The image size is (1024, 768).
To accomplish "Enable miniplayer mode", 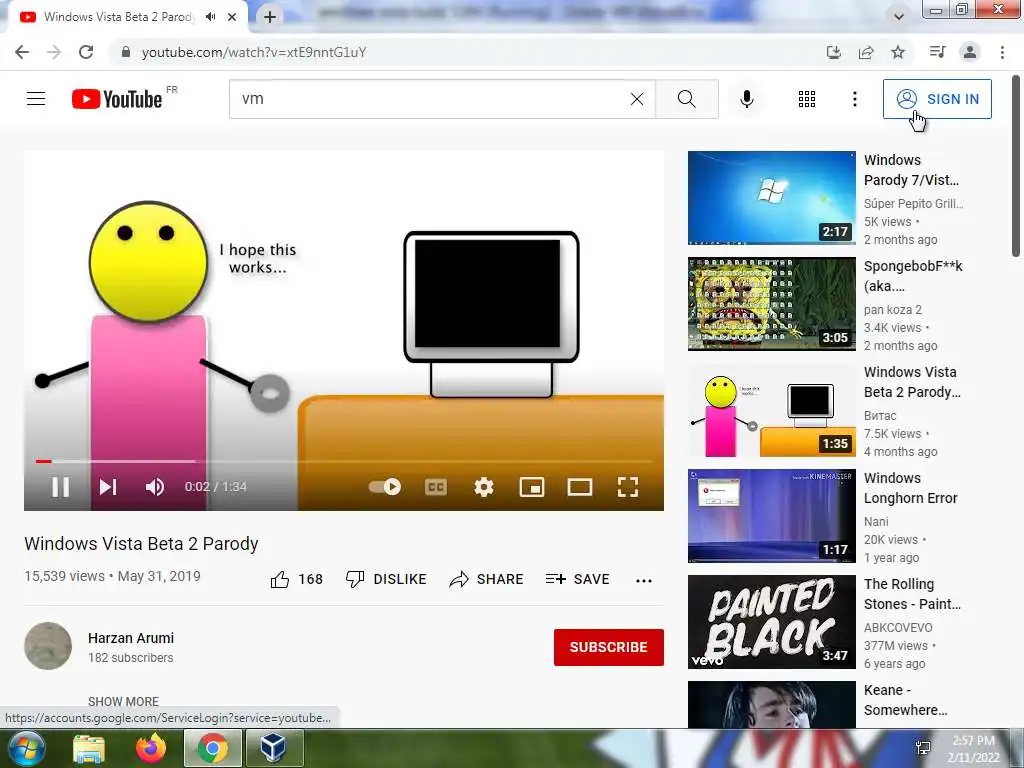I will [532, 487].
